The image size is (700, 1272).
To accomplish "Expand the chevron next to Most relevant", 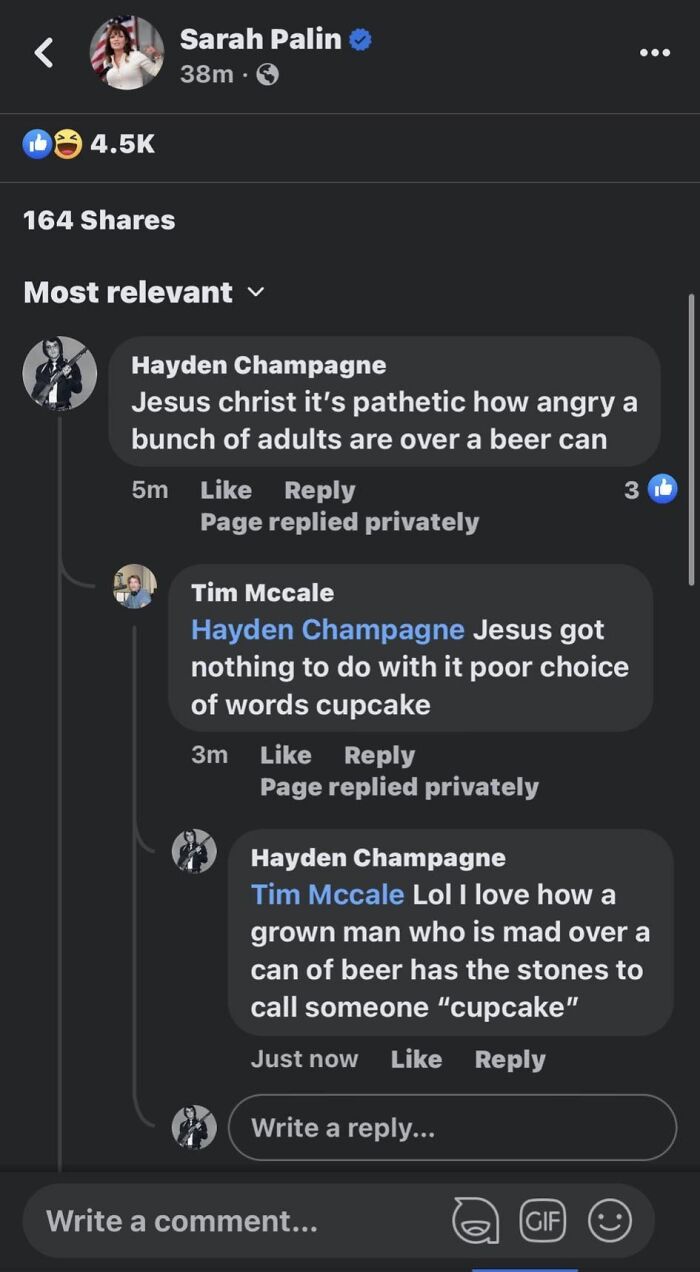I will pyautogui.click(x=254, y=293).
